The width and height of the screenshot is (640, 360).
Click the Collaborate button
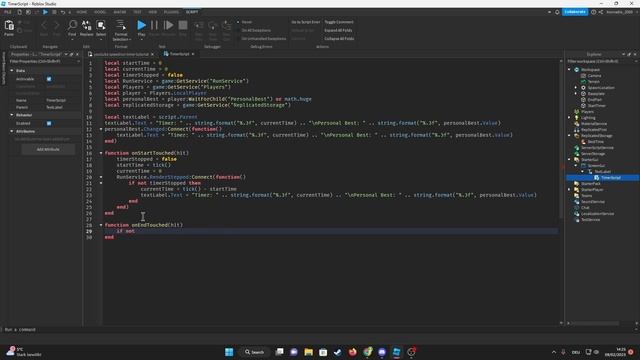coord(575,12)
